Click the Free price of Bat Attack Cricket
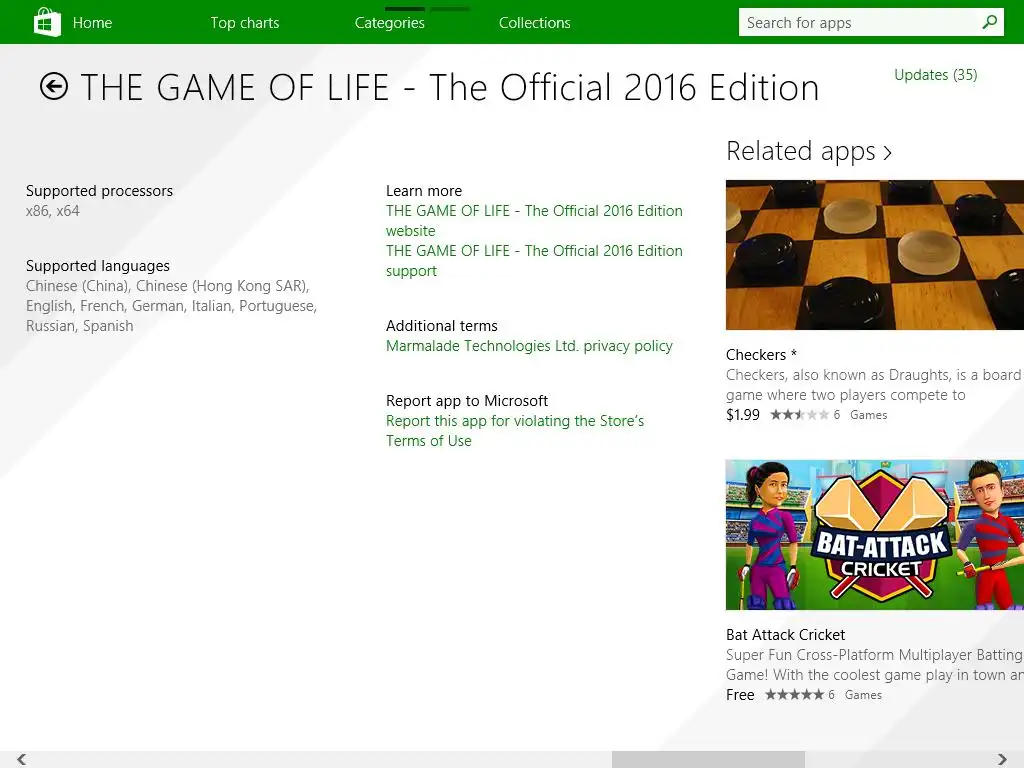1024x768 pixels. 740,695
